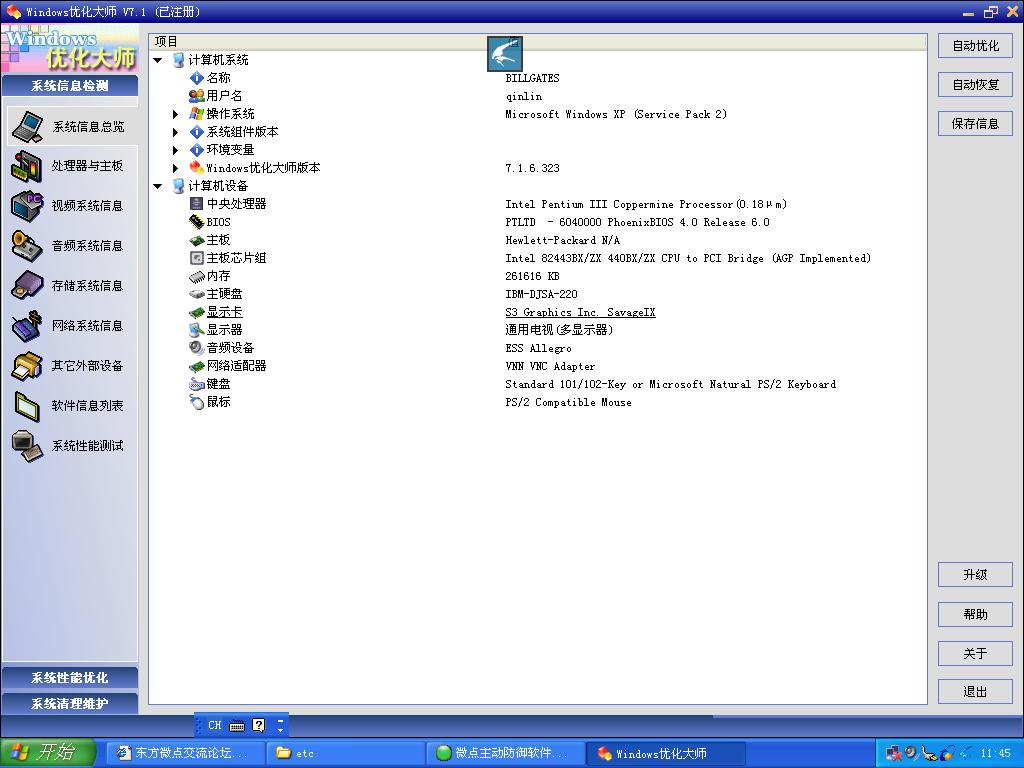This screenshot has width=1024, height=768.
Task: Click the 键盘 keyboard icon
Action: pyautogui.click(x=196, y=384)
